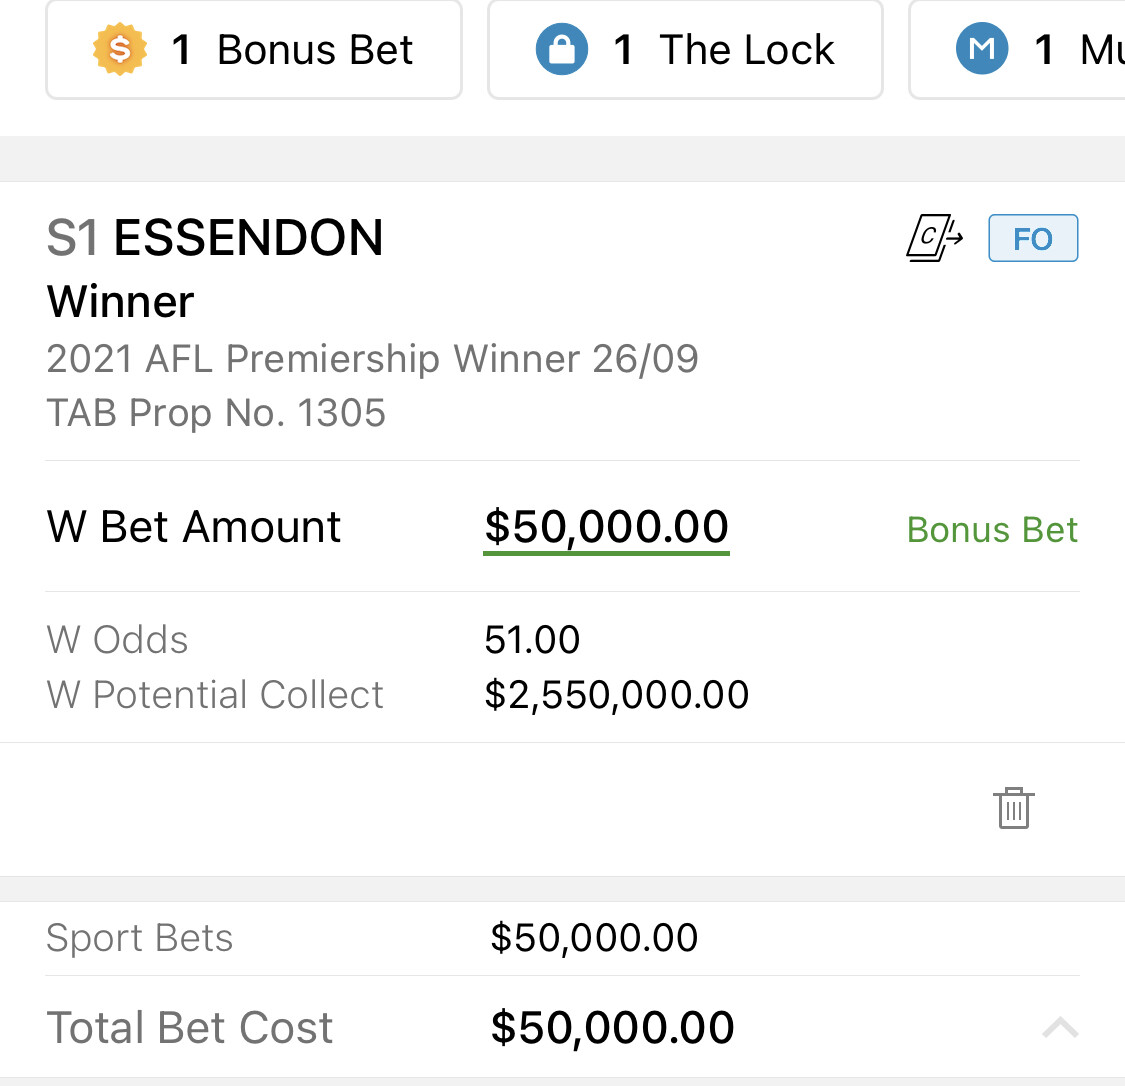1125x1086 pixels.
Task: Select the partially visible Multi tab
Action: coord(1017,49)
